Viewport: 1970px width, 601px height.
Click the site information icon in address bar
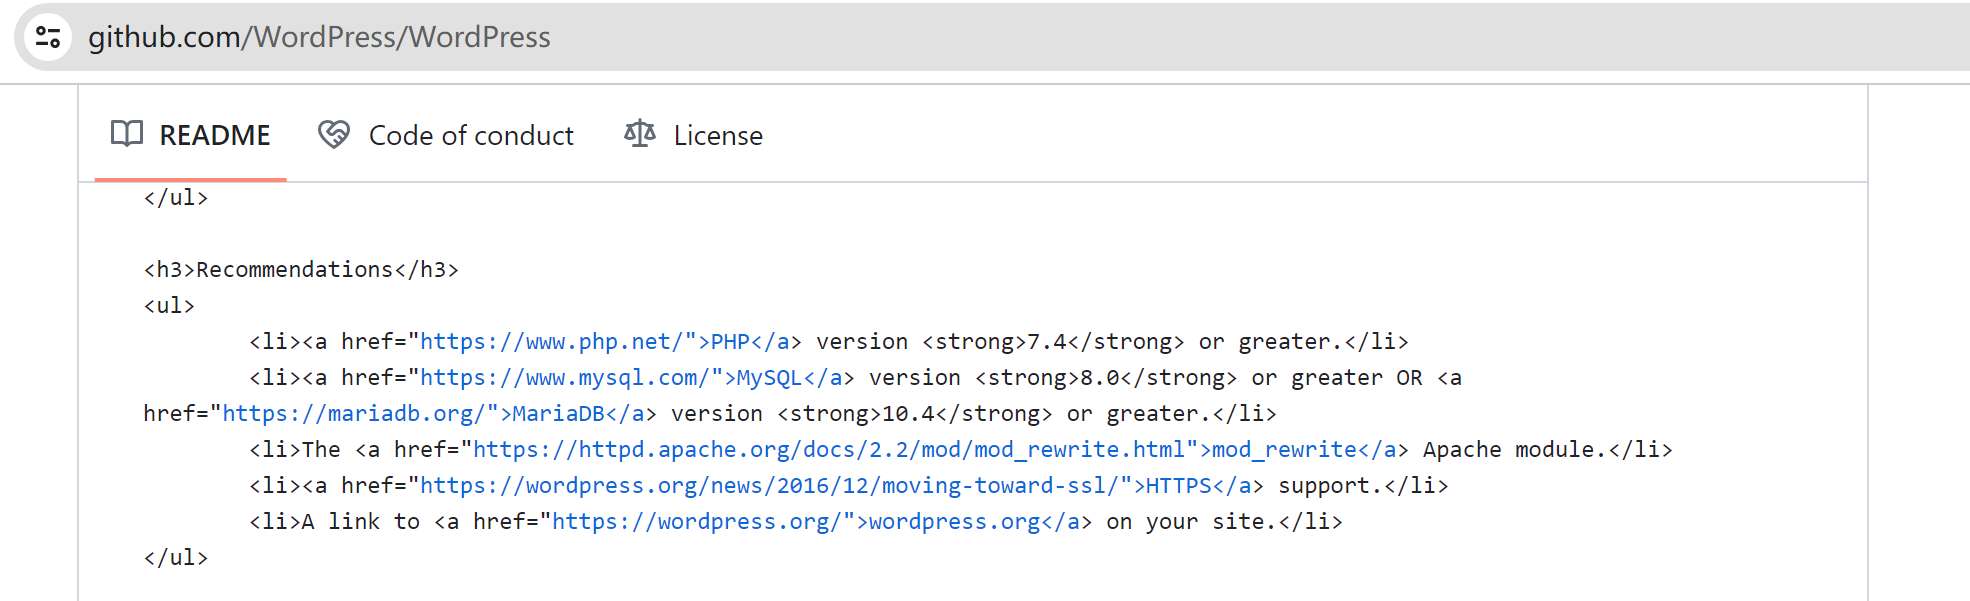point(48,37)
